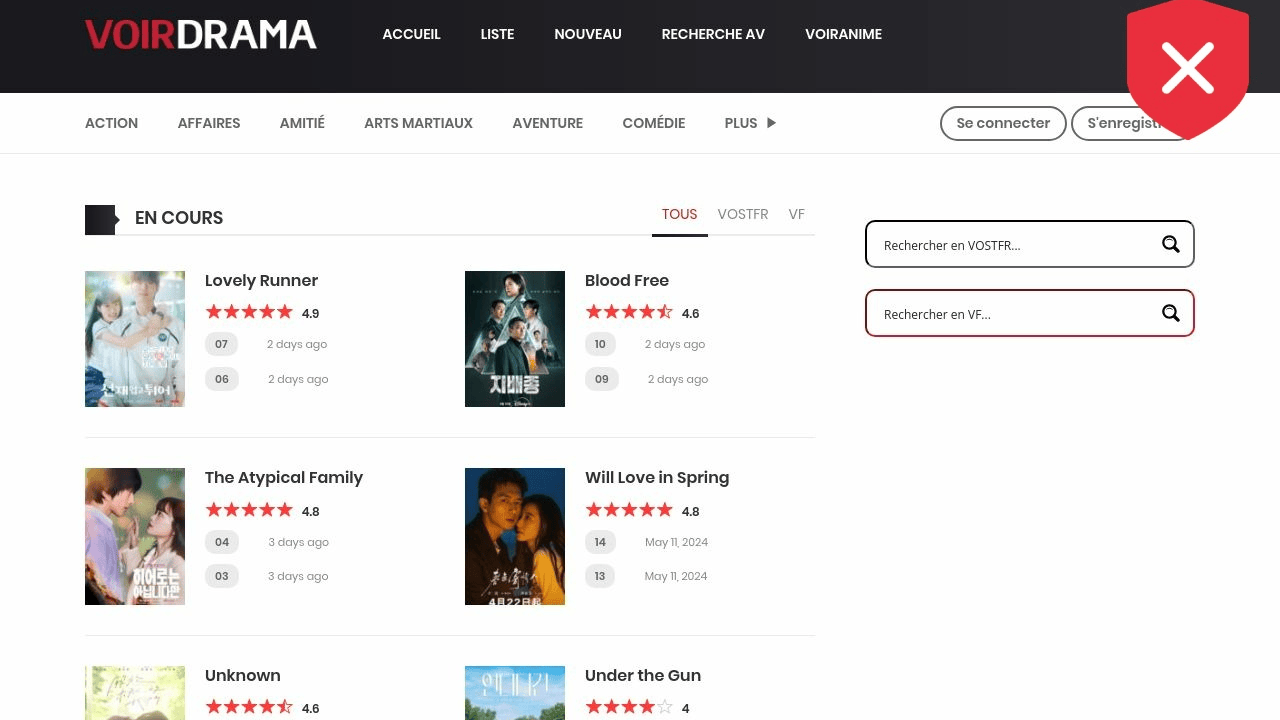Open the Blood Free title link
This screenshot has width=1280, height=720.
click(627, 281)
